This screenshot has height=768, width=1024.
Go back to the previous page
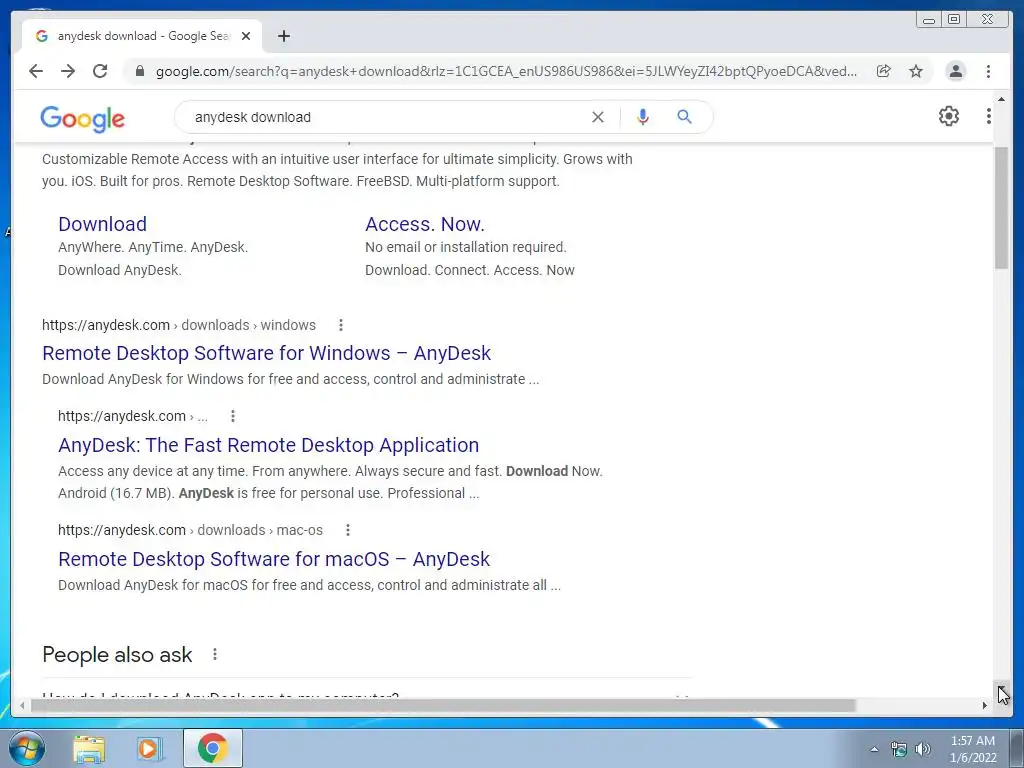36,71
